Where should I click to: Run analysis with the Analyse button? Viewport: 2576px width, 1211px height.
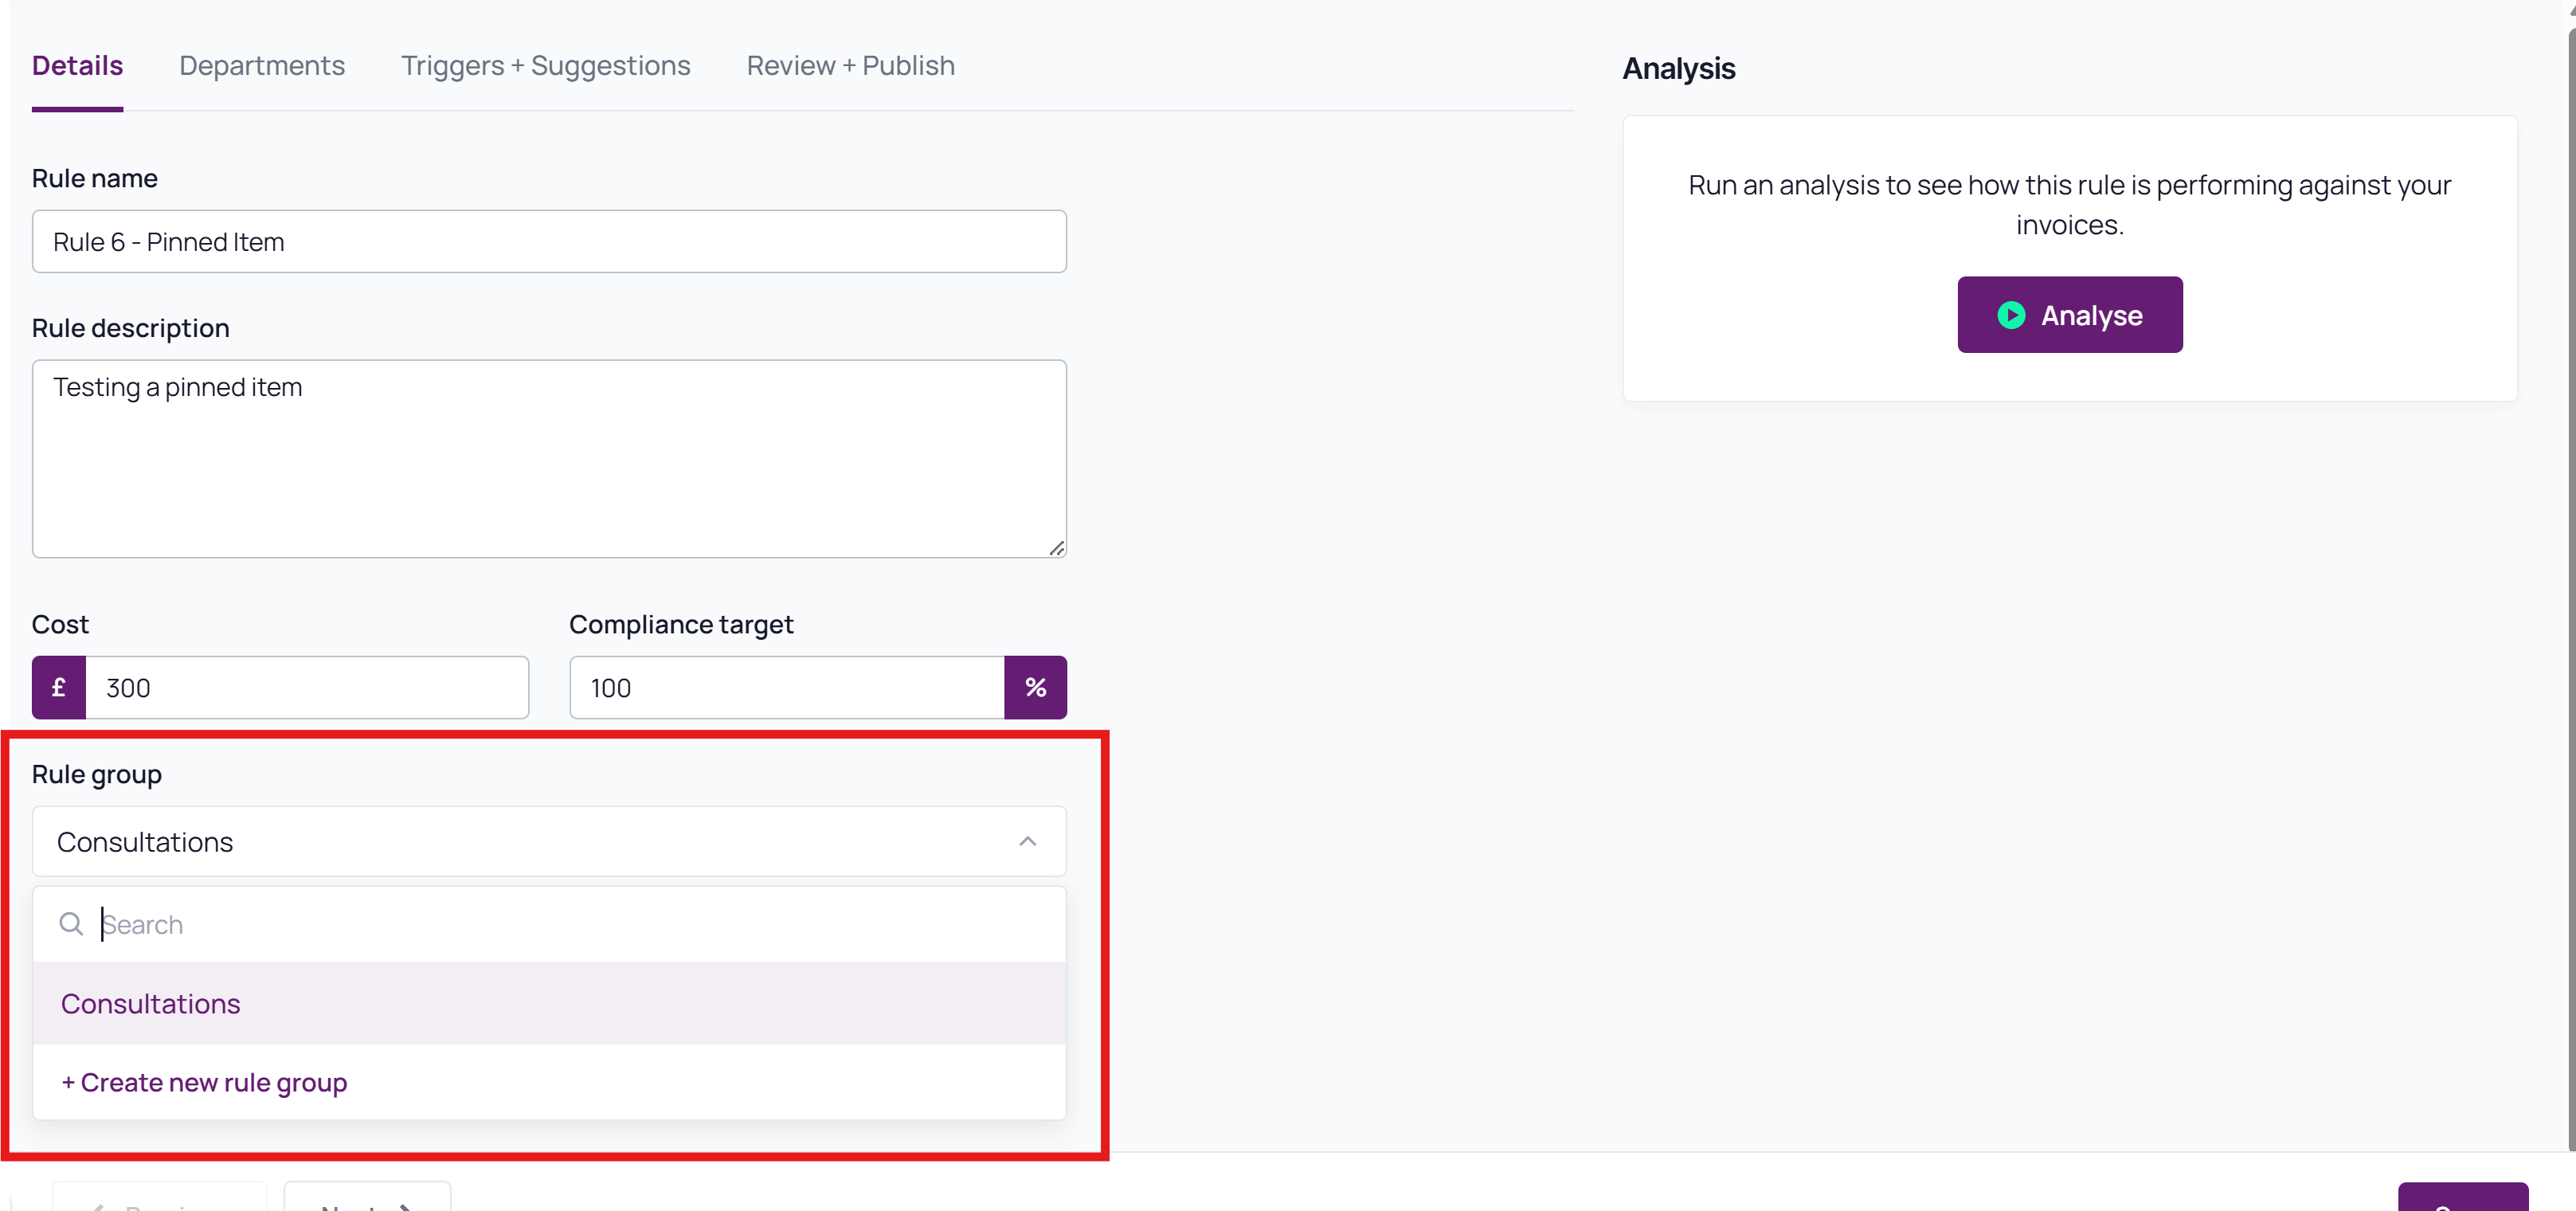(x=2070, y=315)
